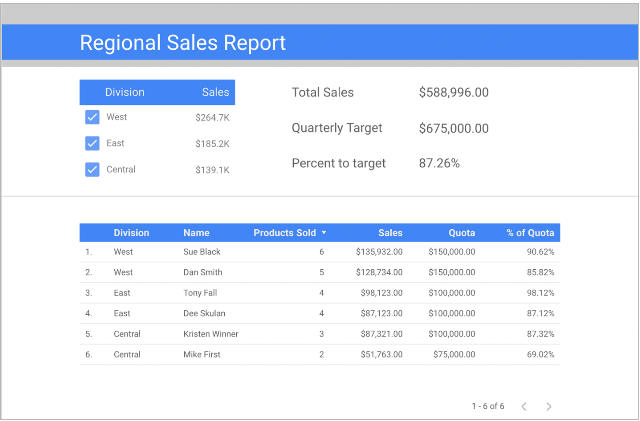
Task: Click the Total Sales value $588,996.00
Action: point(453,92)
